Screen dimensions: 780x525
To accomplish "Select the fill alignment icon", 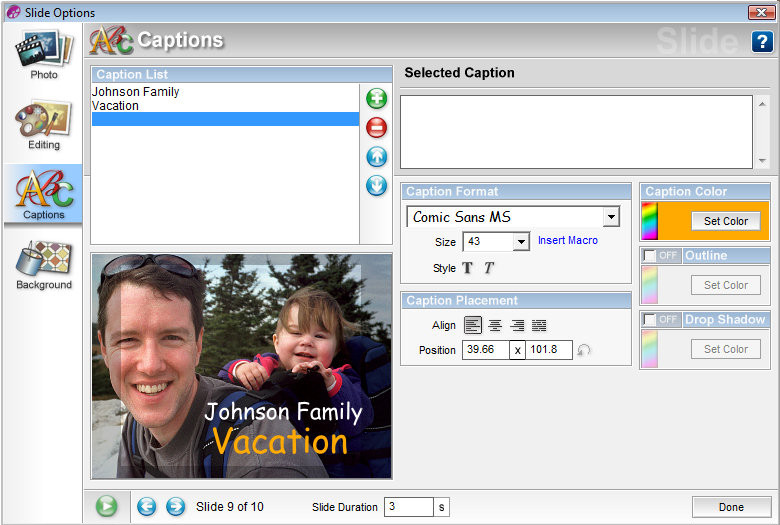I will pos(539,325).
